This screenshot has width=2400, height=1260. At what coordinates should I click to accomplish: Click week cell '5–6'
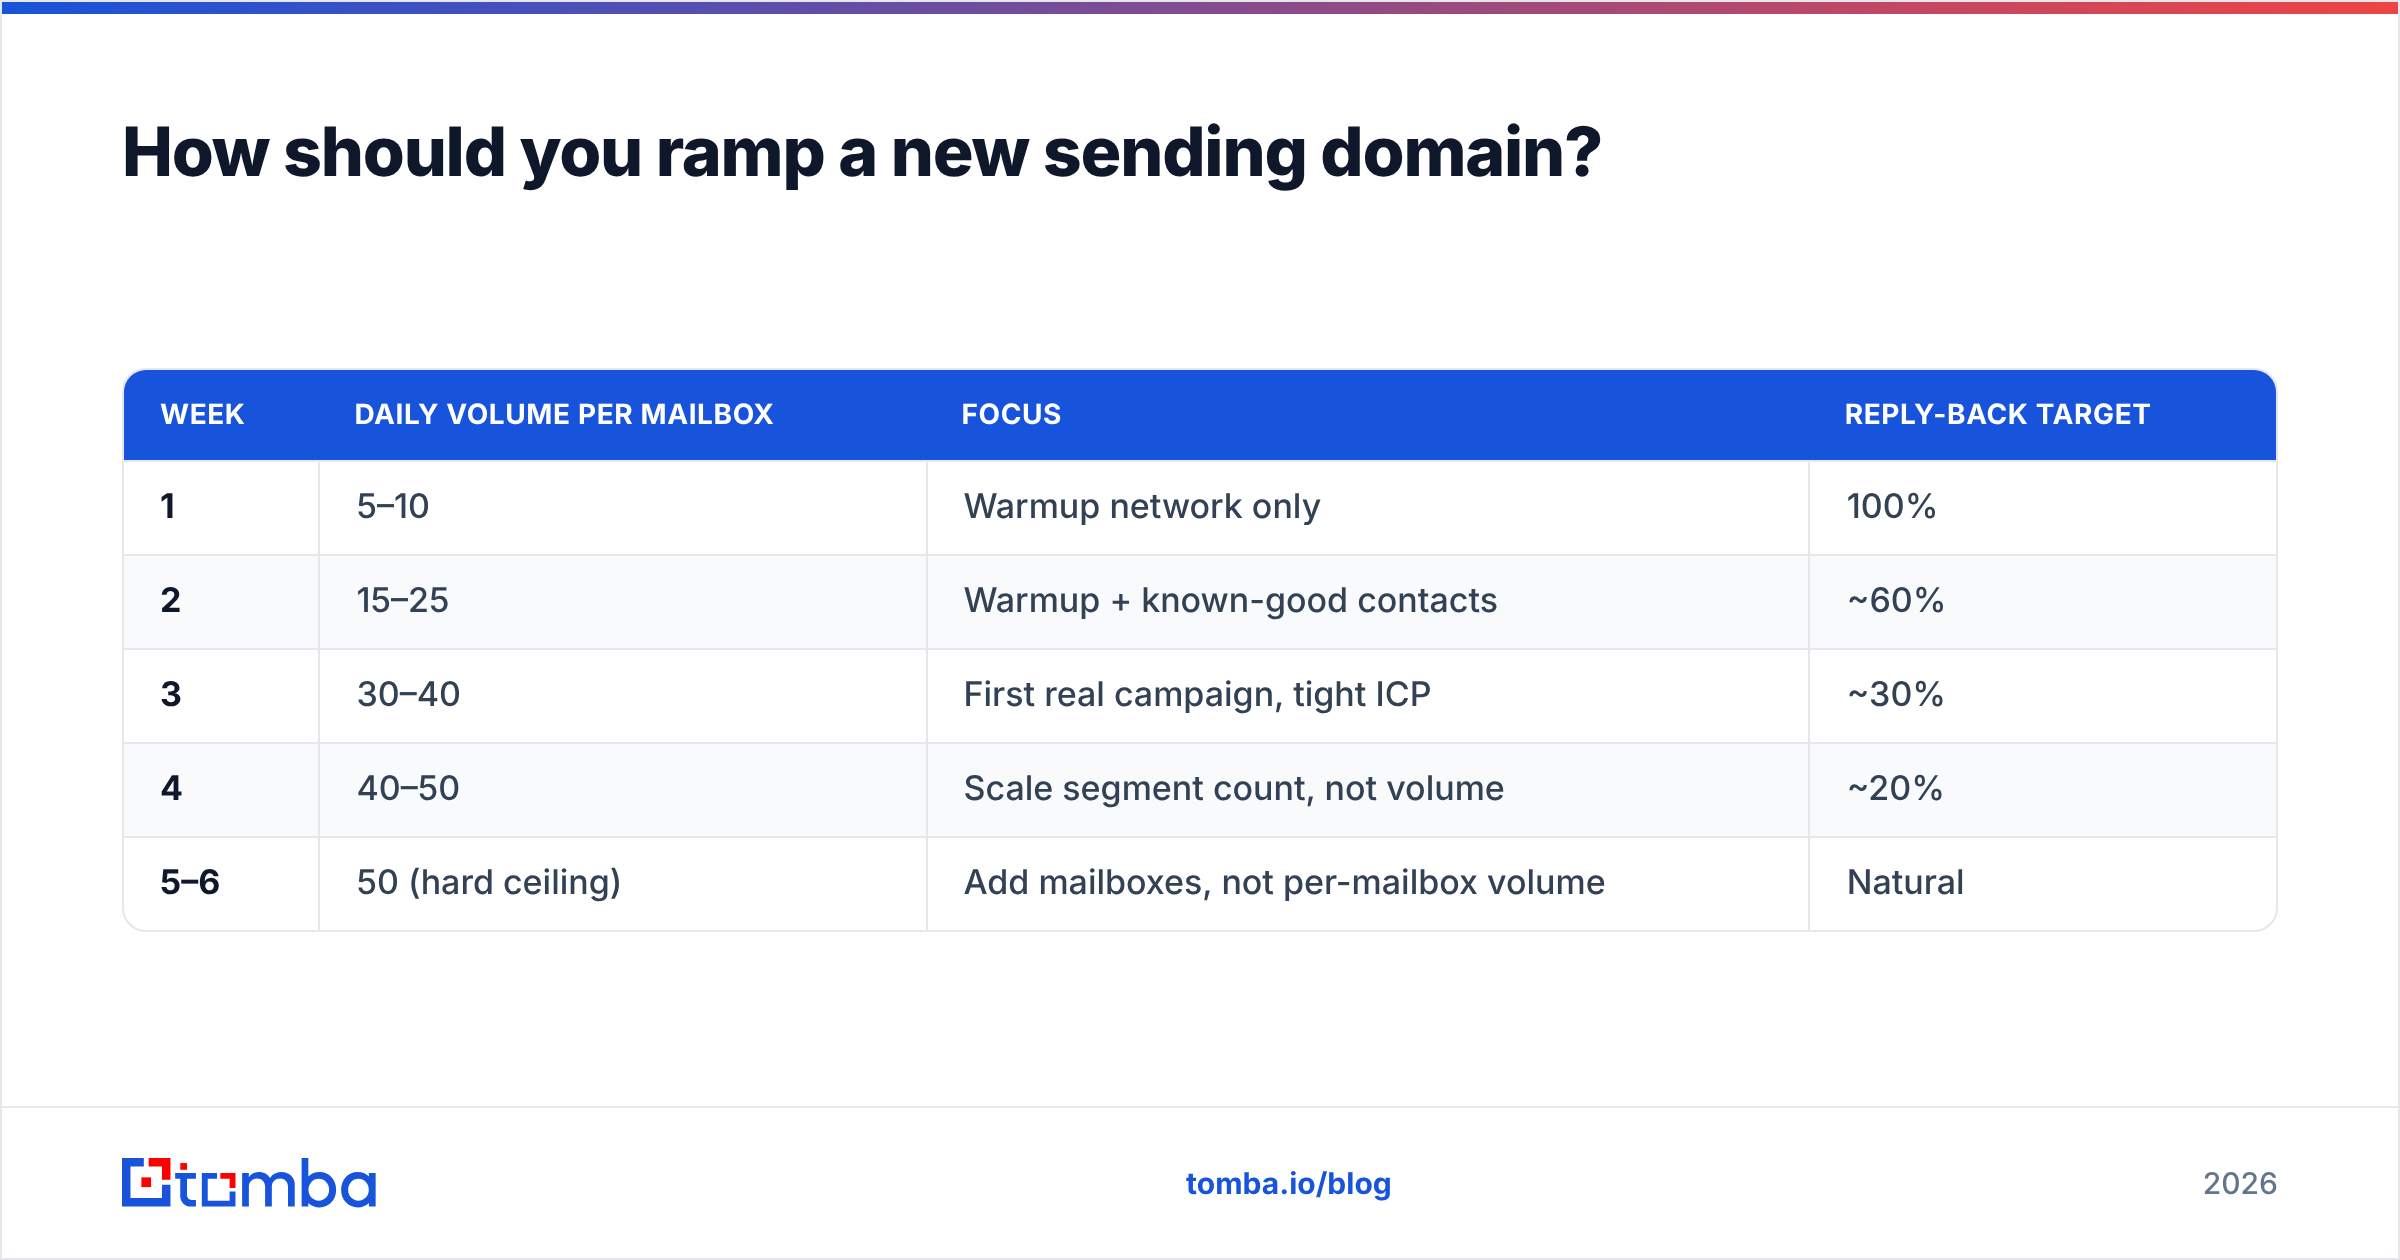click(221, 884)
